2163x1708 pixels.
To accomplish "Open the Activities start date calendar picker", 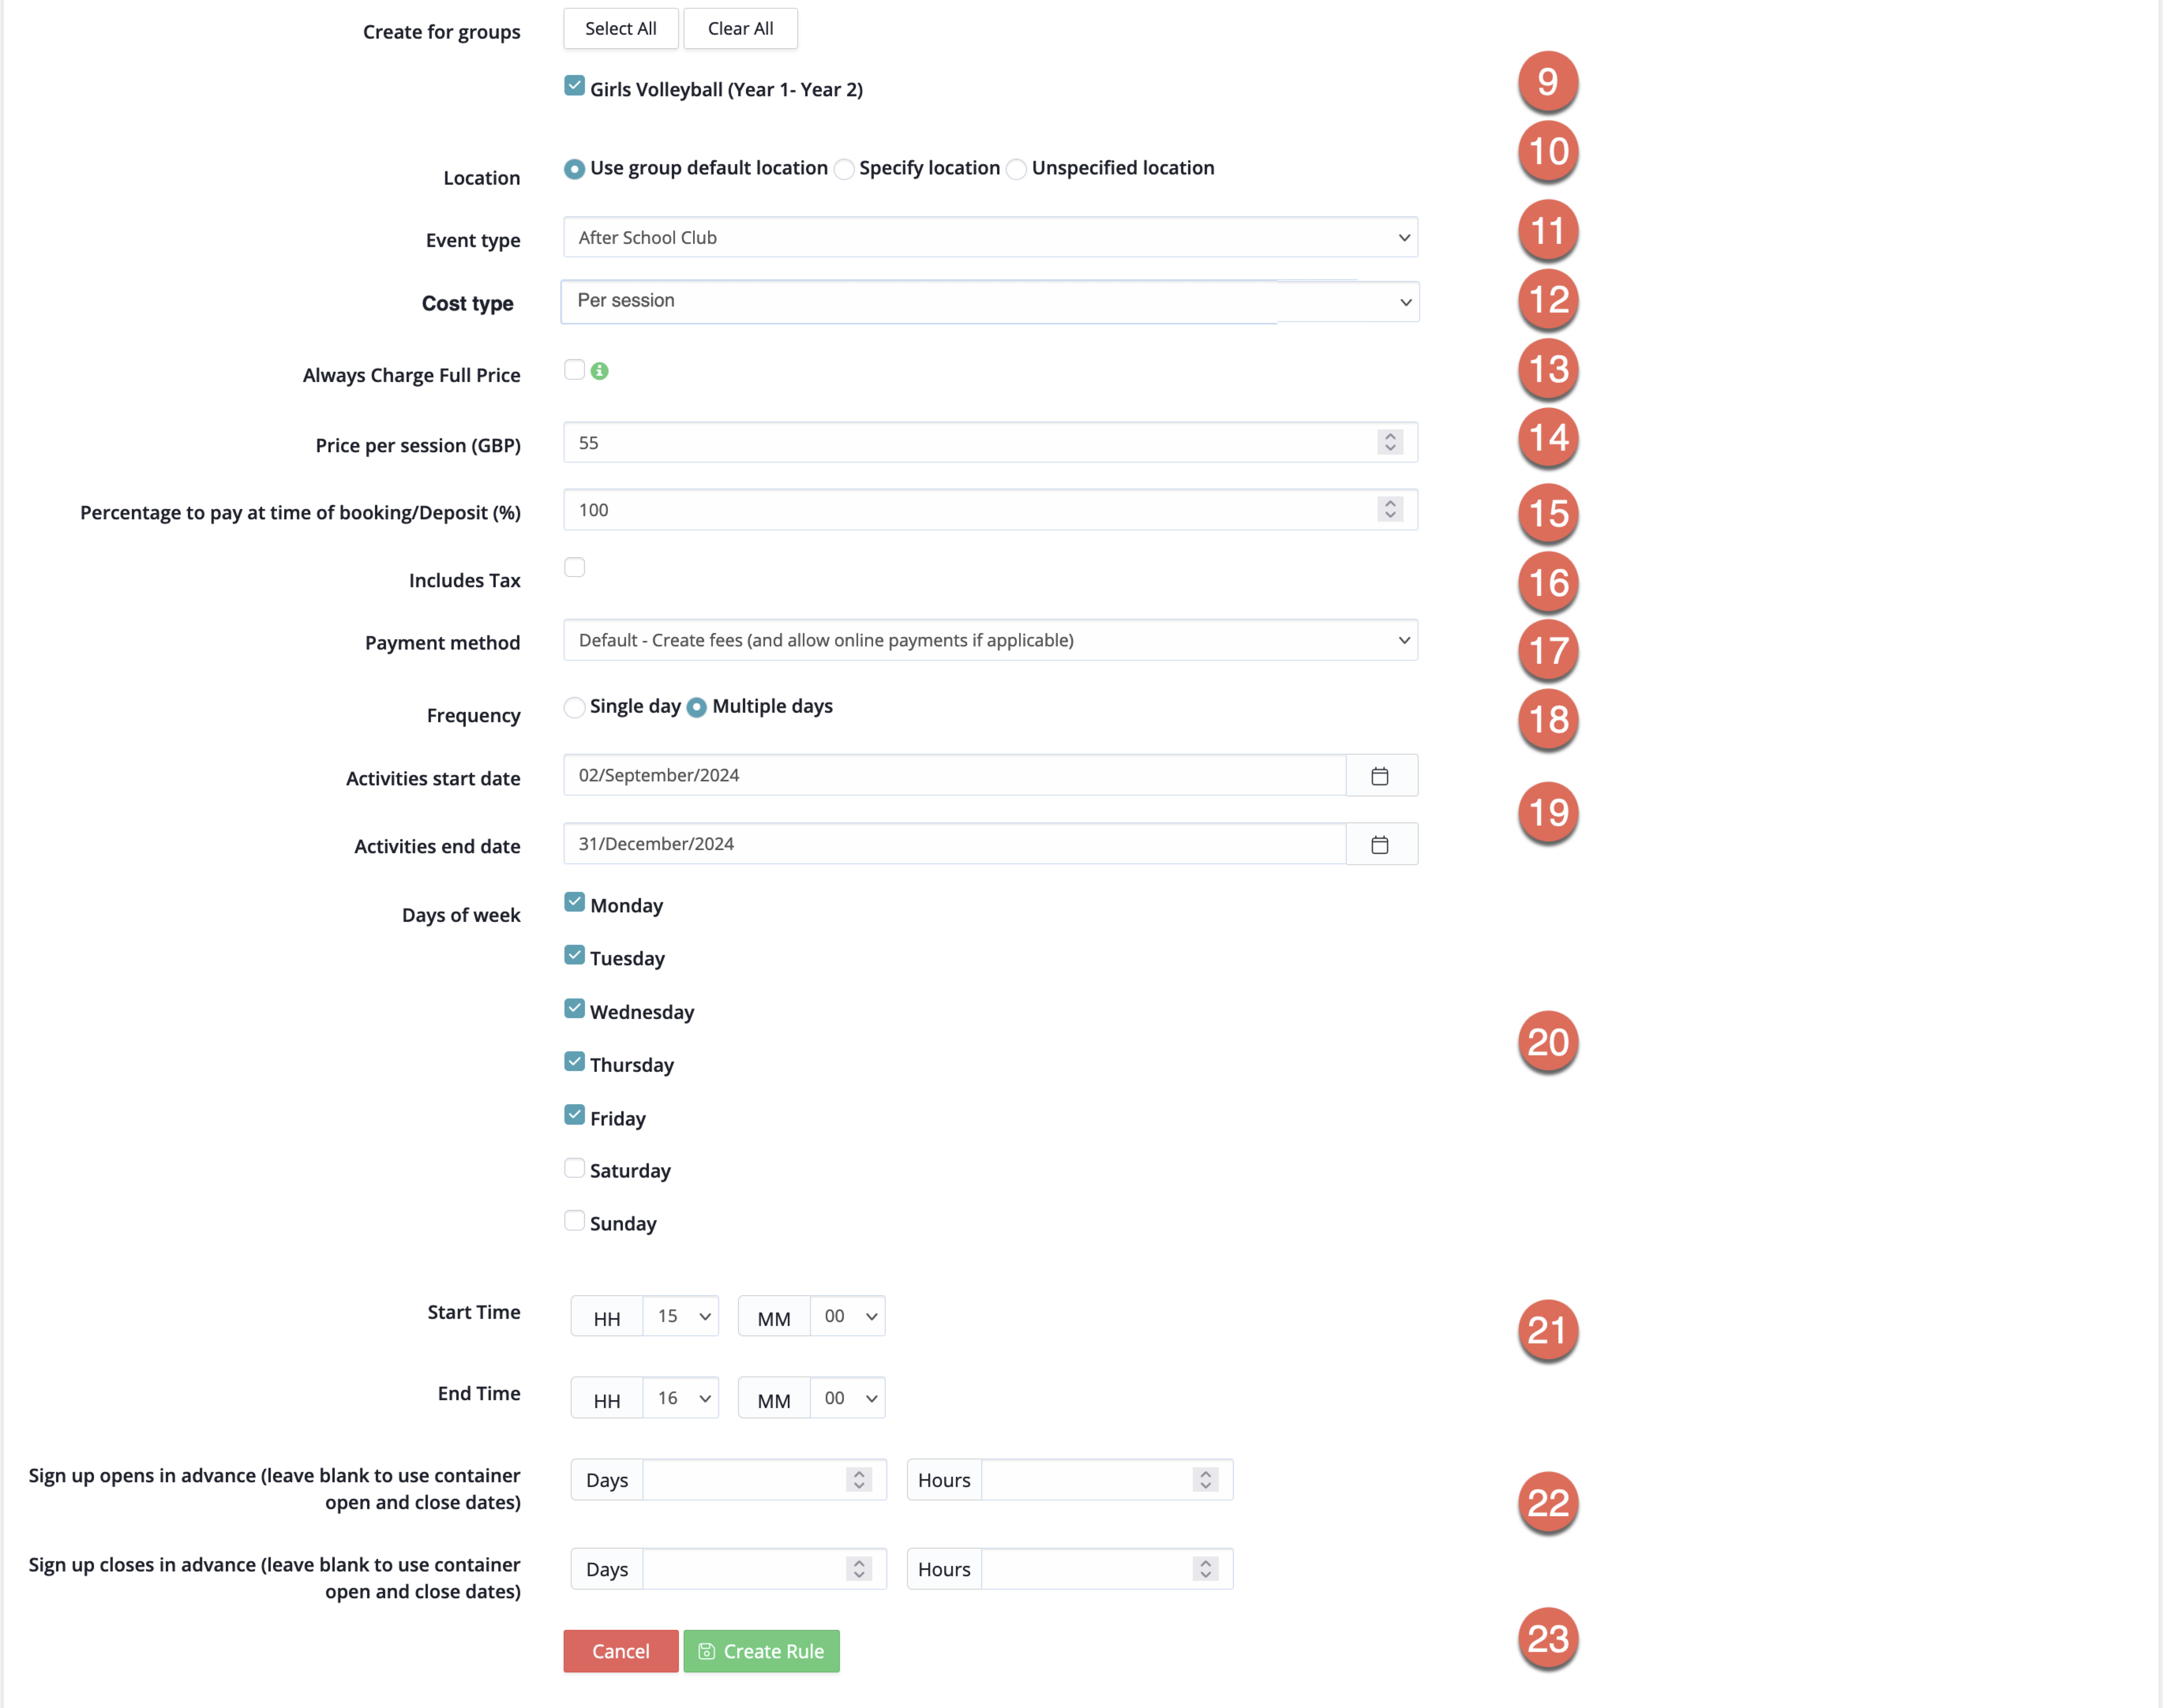I will tap(1380, 776).
